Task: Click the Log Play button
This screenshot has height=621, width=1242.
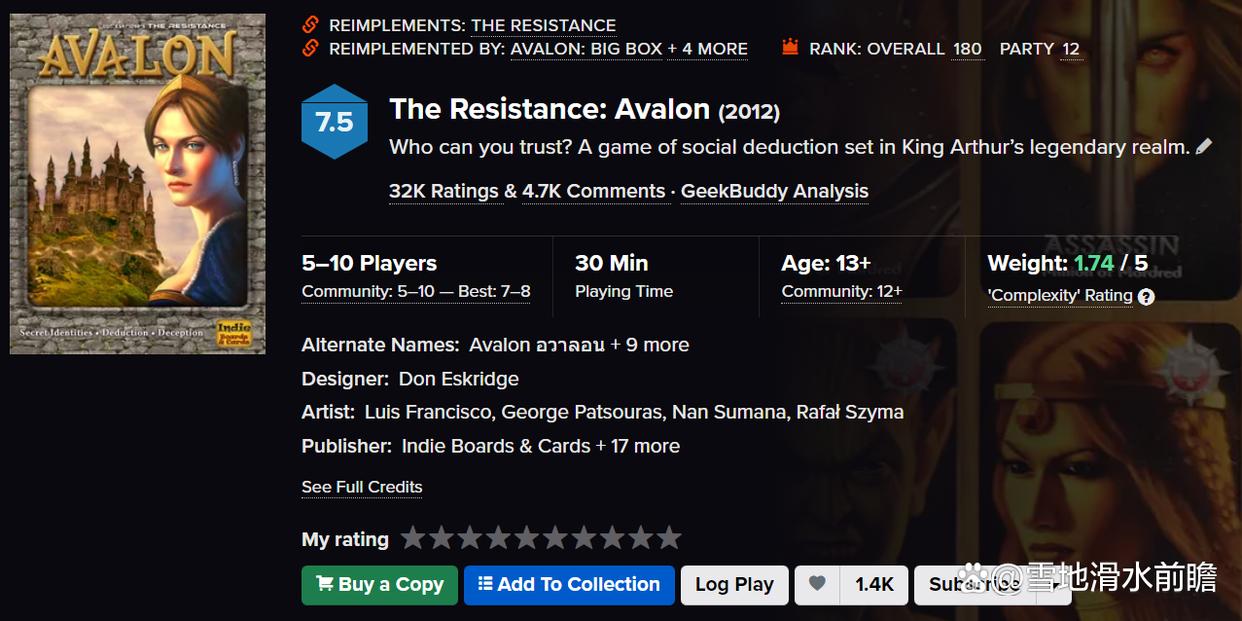Action: click(x=734, y=585)
